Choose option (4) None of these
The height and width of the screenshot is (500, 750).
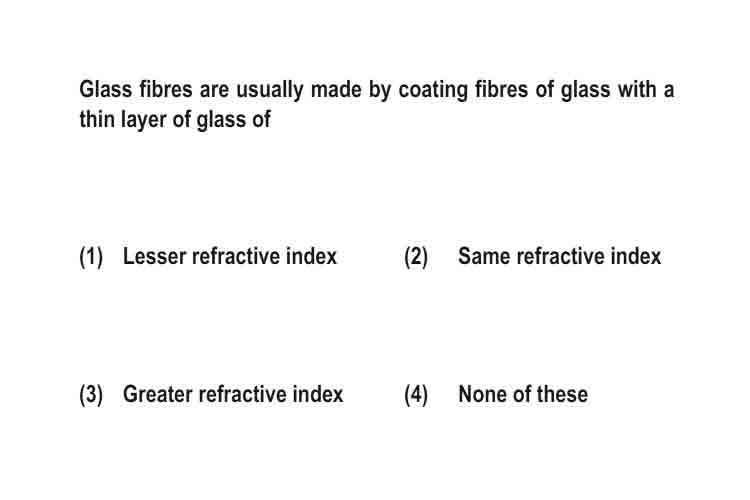coord(496,394)
